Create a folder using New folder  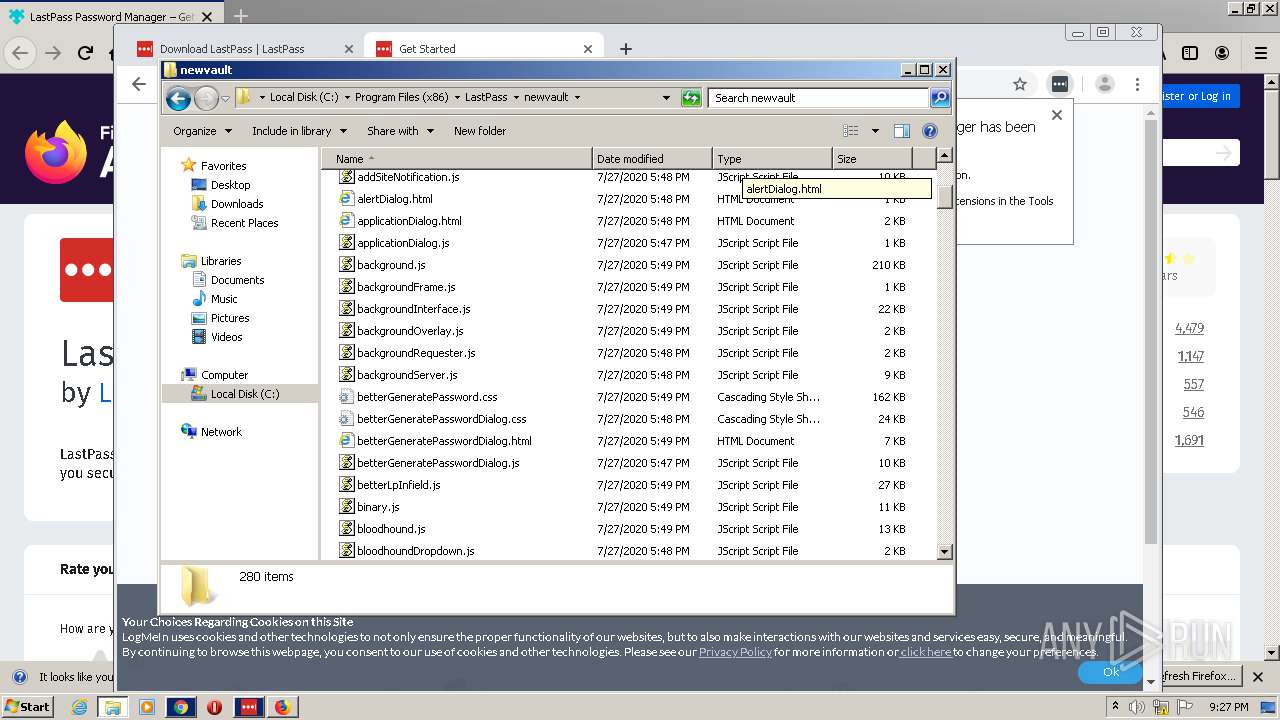pyautogui.click(x=480, y=131)
